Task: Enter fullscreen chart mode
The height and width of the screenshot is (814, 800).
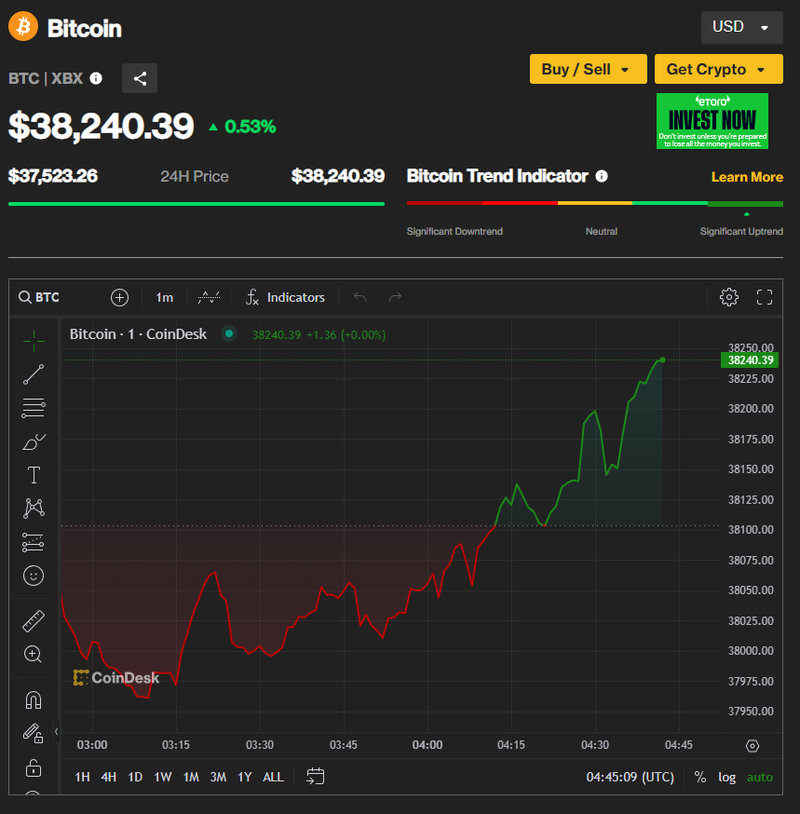Action: click(x=765, y=297)
